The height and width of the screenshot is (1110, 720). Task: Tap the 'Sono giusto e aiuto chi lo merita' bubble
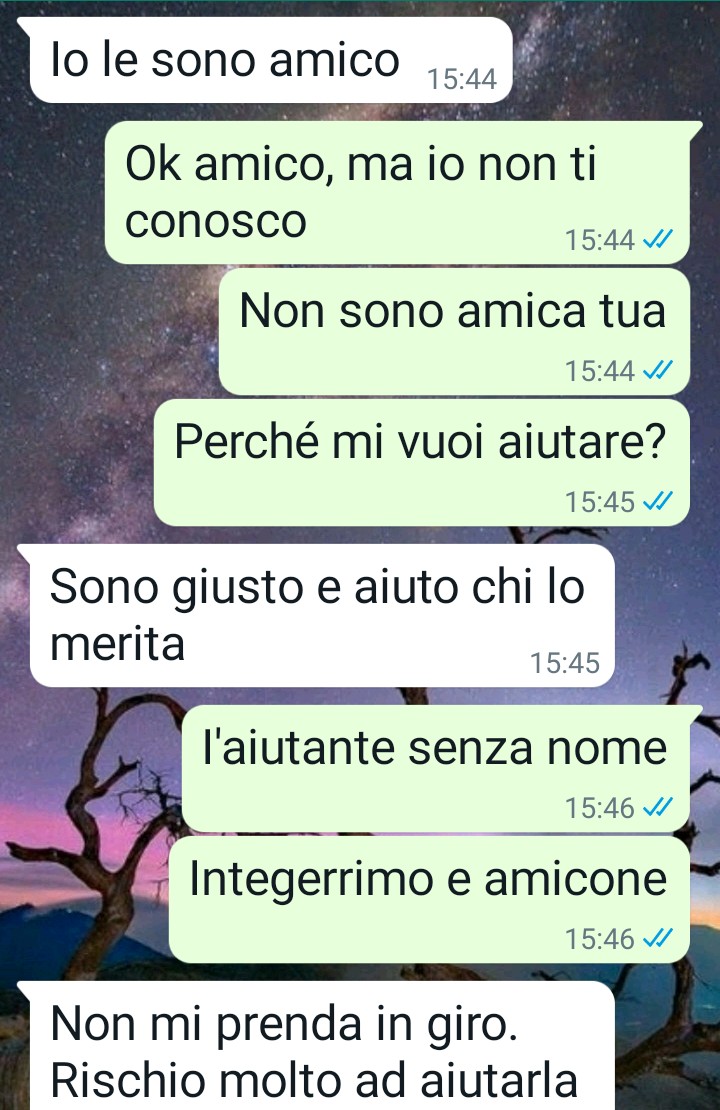(322, 615)
